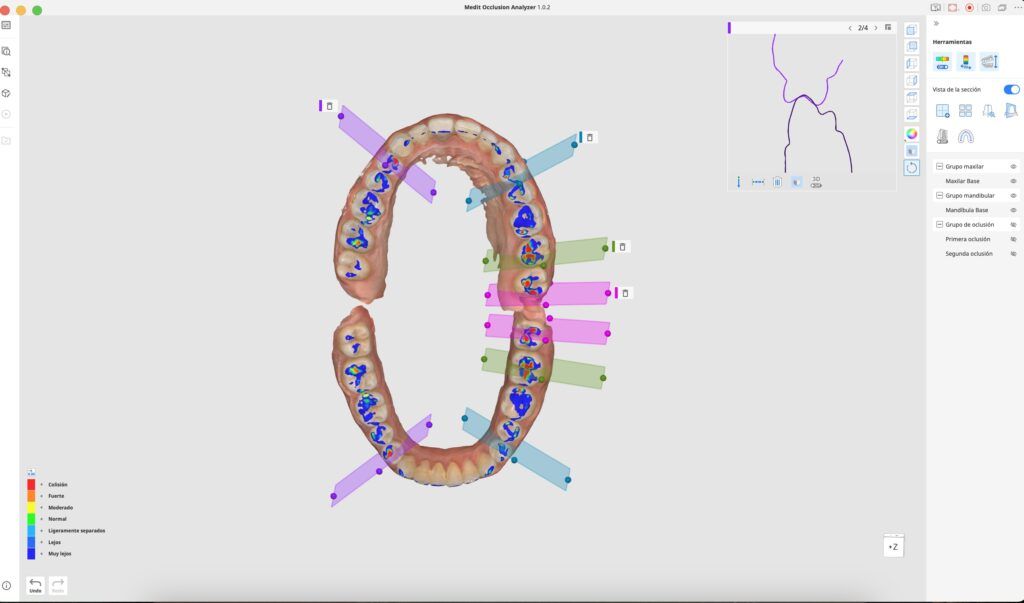Hide the Grupo mandibular group
Image resolution: width=1024 pixels, height=603 pixels.
(x=1014, y=195)
